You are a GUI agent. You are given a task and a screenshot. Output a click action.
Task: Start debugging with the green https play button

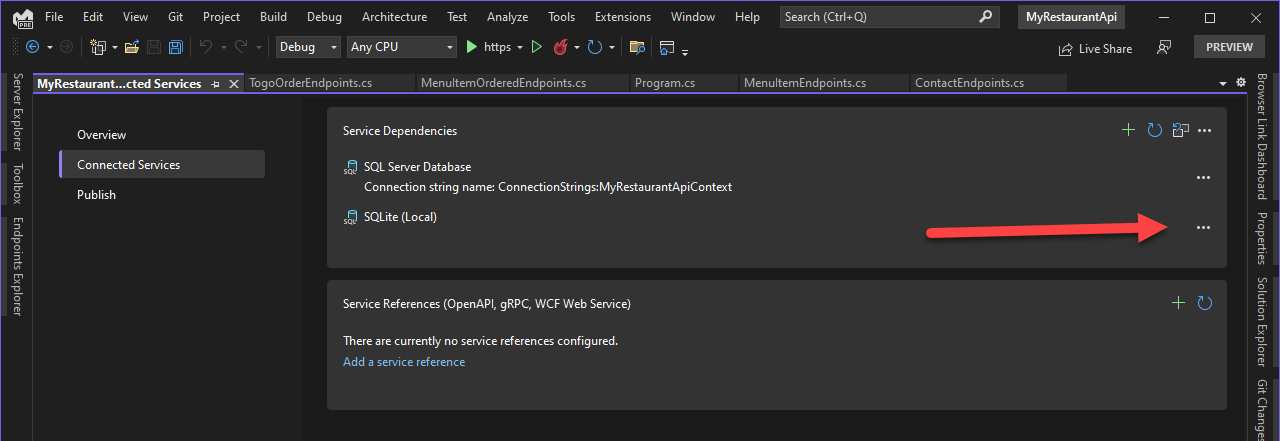472,47
